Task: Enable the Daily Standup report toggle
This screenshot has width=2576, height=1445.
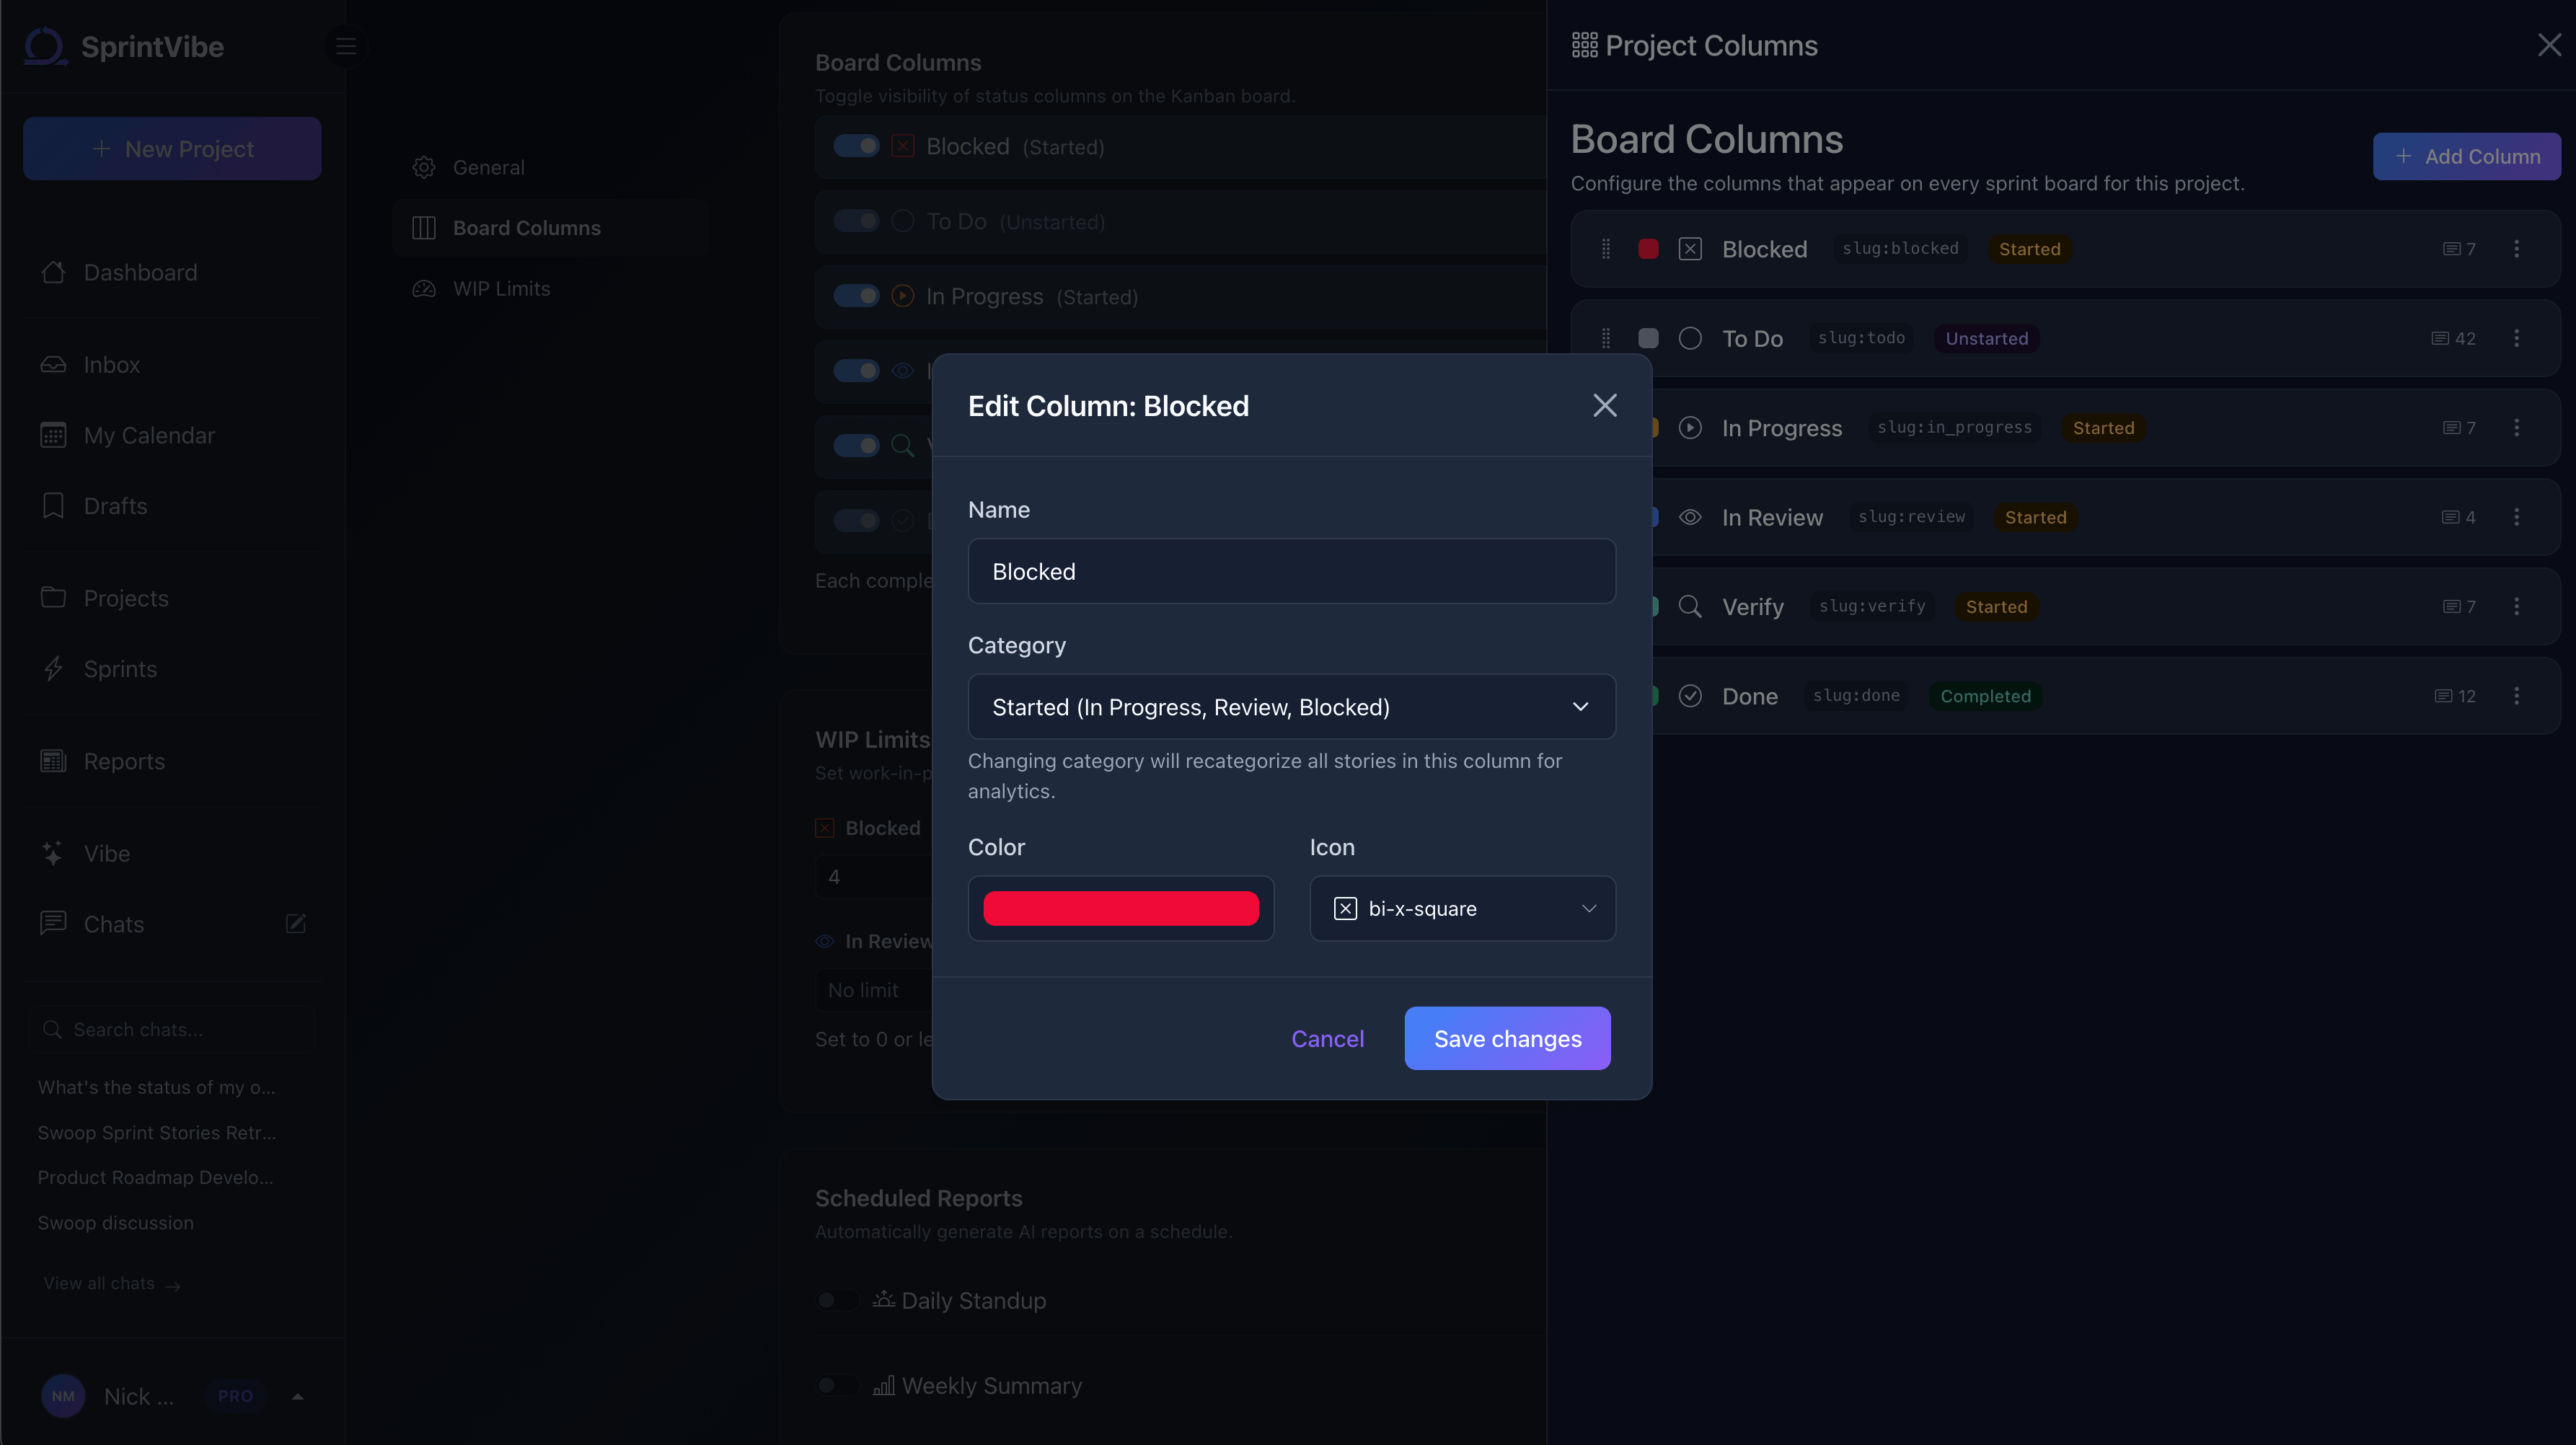Action: (x=838, y=1300)
